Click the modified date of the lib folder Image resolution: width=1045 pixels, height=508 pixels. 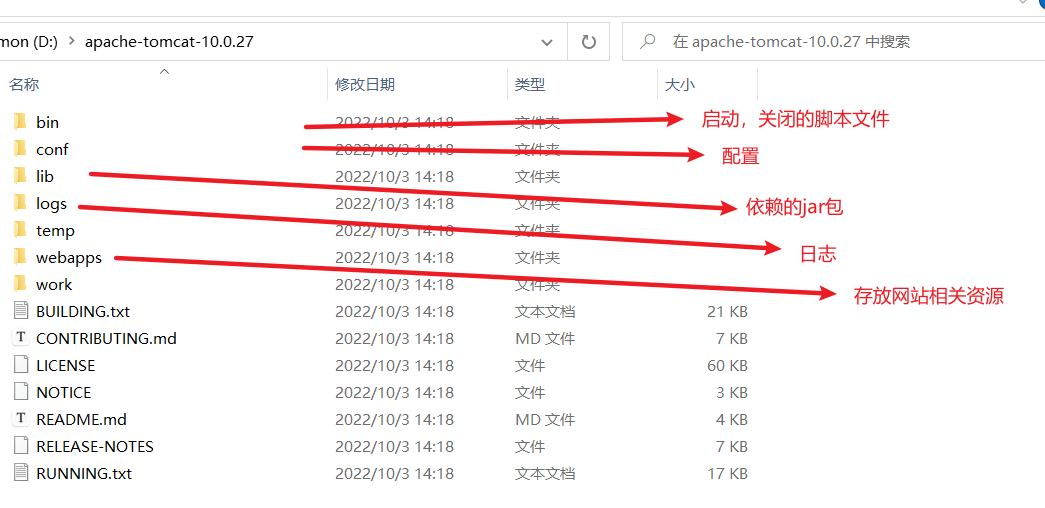pyautogui.click(x=394, y=177)
